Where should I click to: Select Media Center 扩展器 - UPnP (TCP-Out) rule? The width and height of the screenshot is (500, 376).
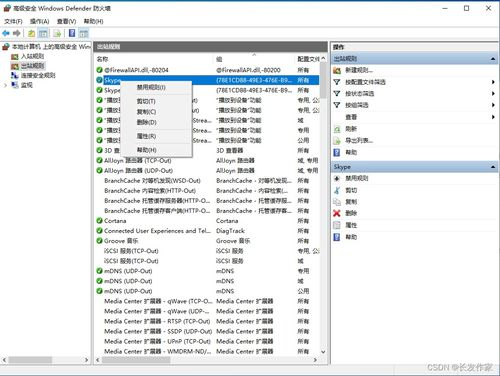pyautogui.click(x=157, y=341)
